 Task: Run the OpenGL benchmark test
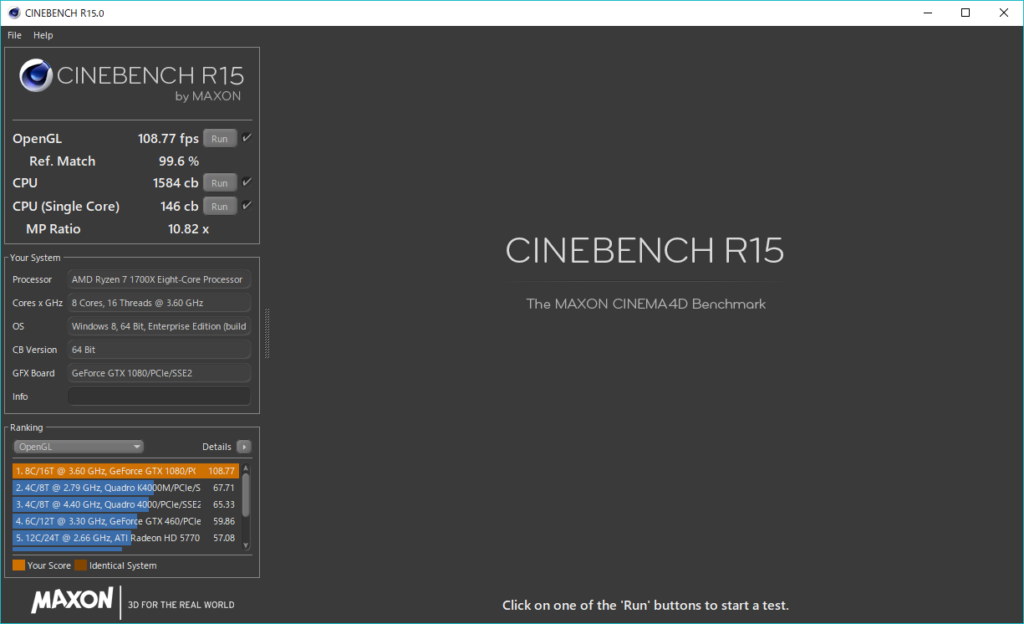[219, 138]
